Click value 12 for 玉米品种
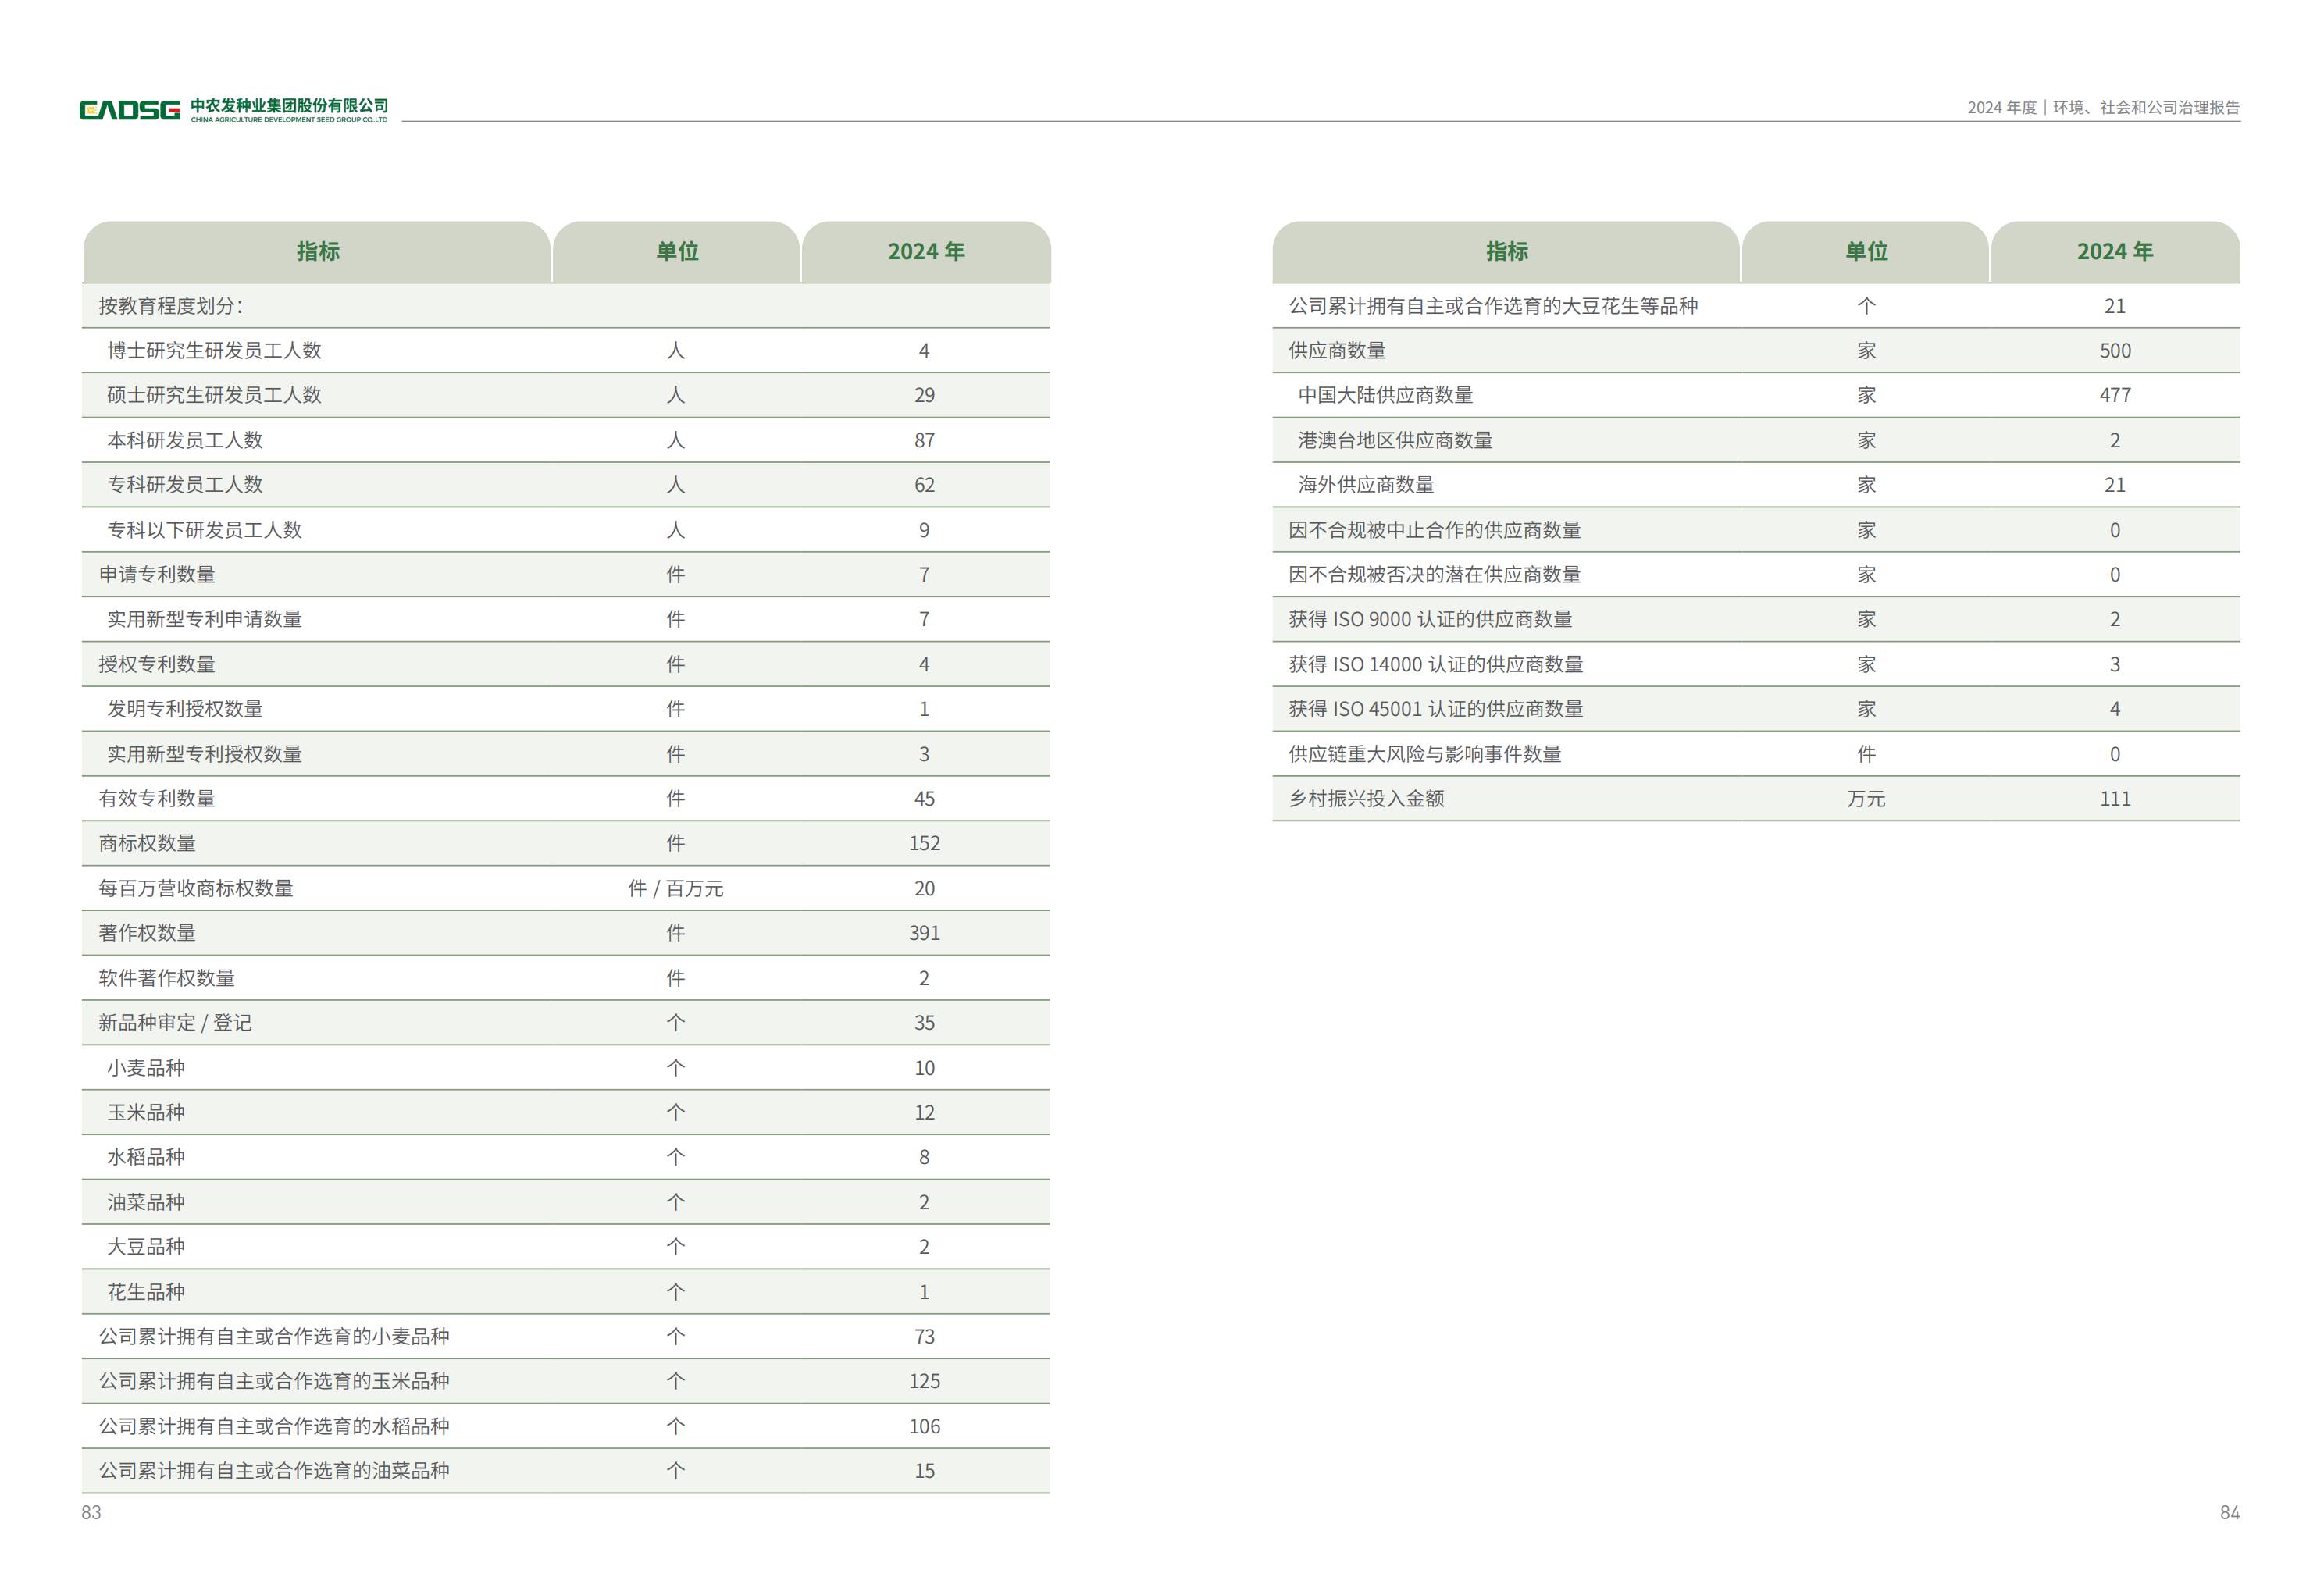Image resolution: width=2324 pixels, height=1577 pixels. [x=924, y=1113]
